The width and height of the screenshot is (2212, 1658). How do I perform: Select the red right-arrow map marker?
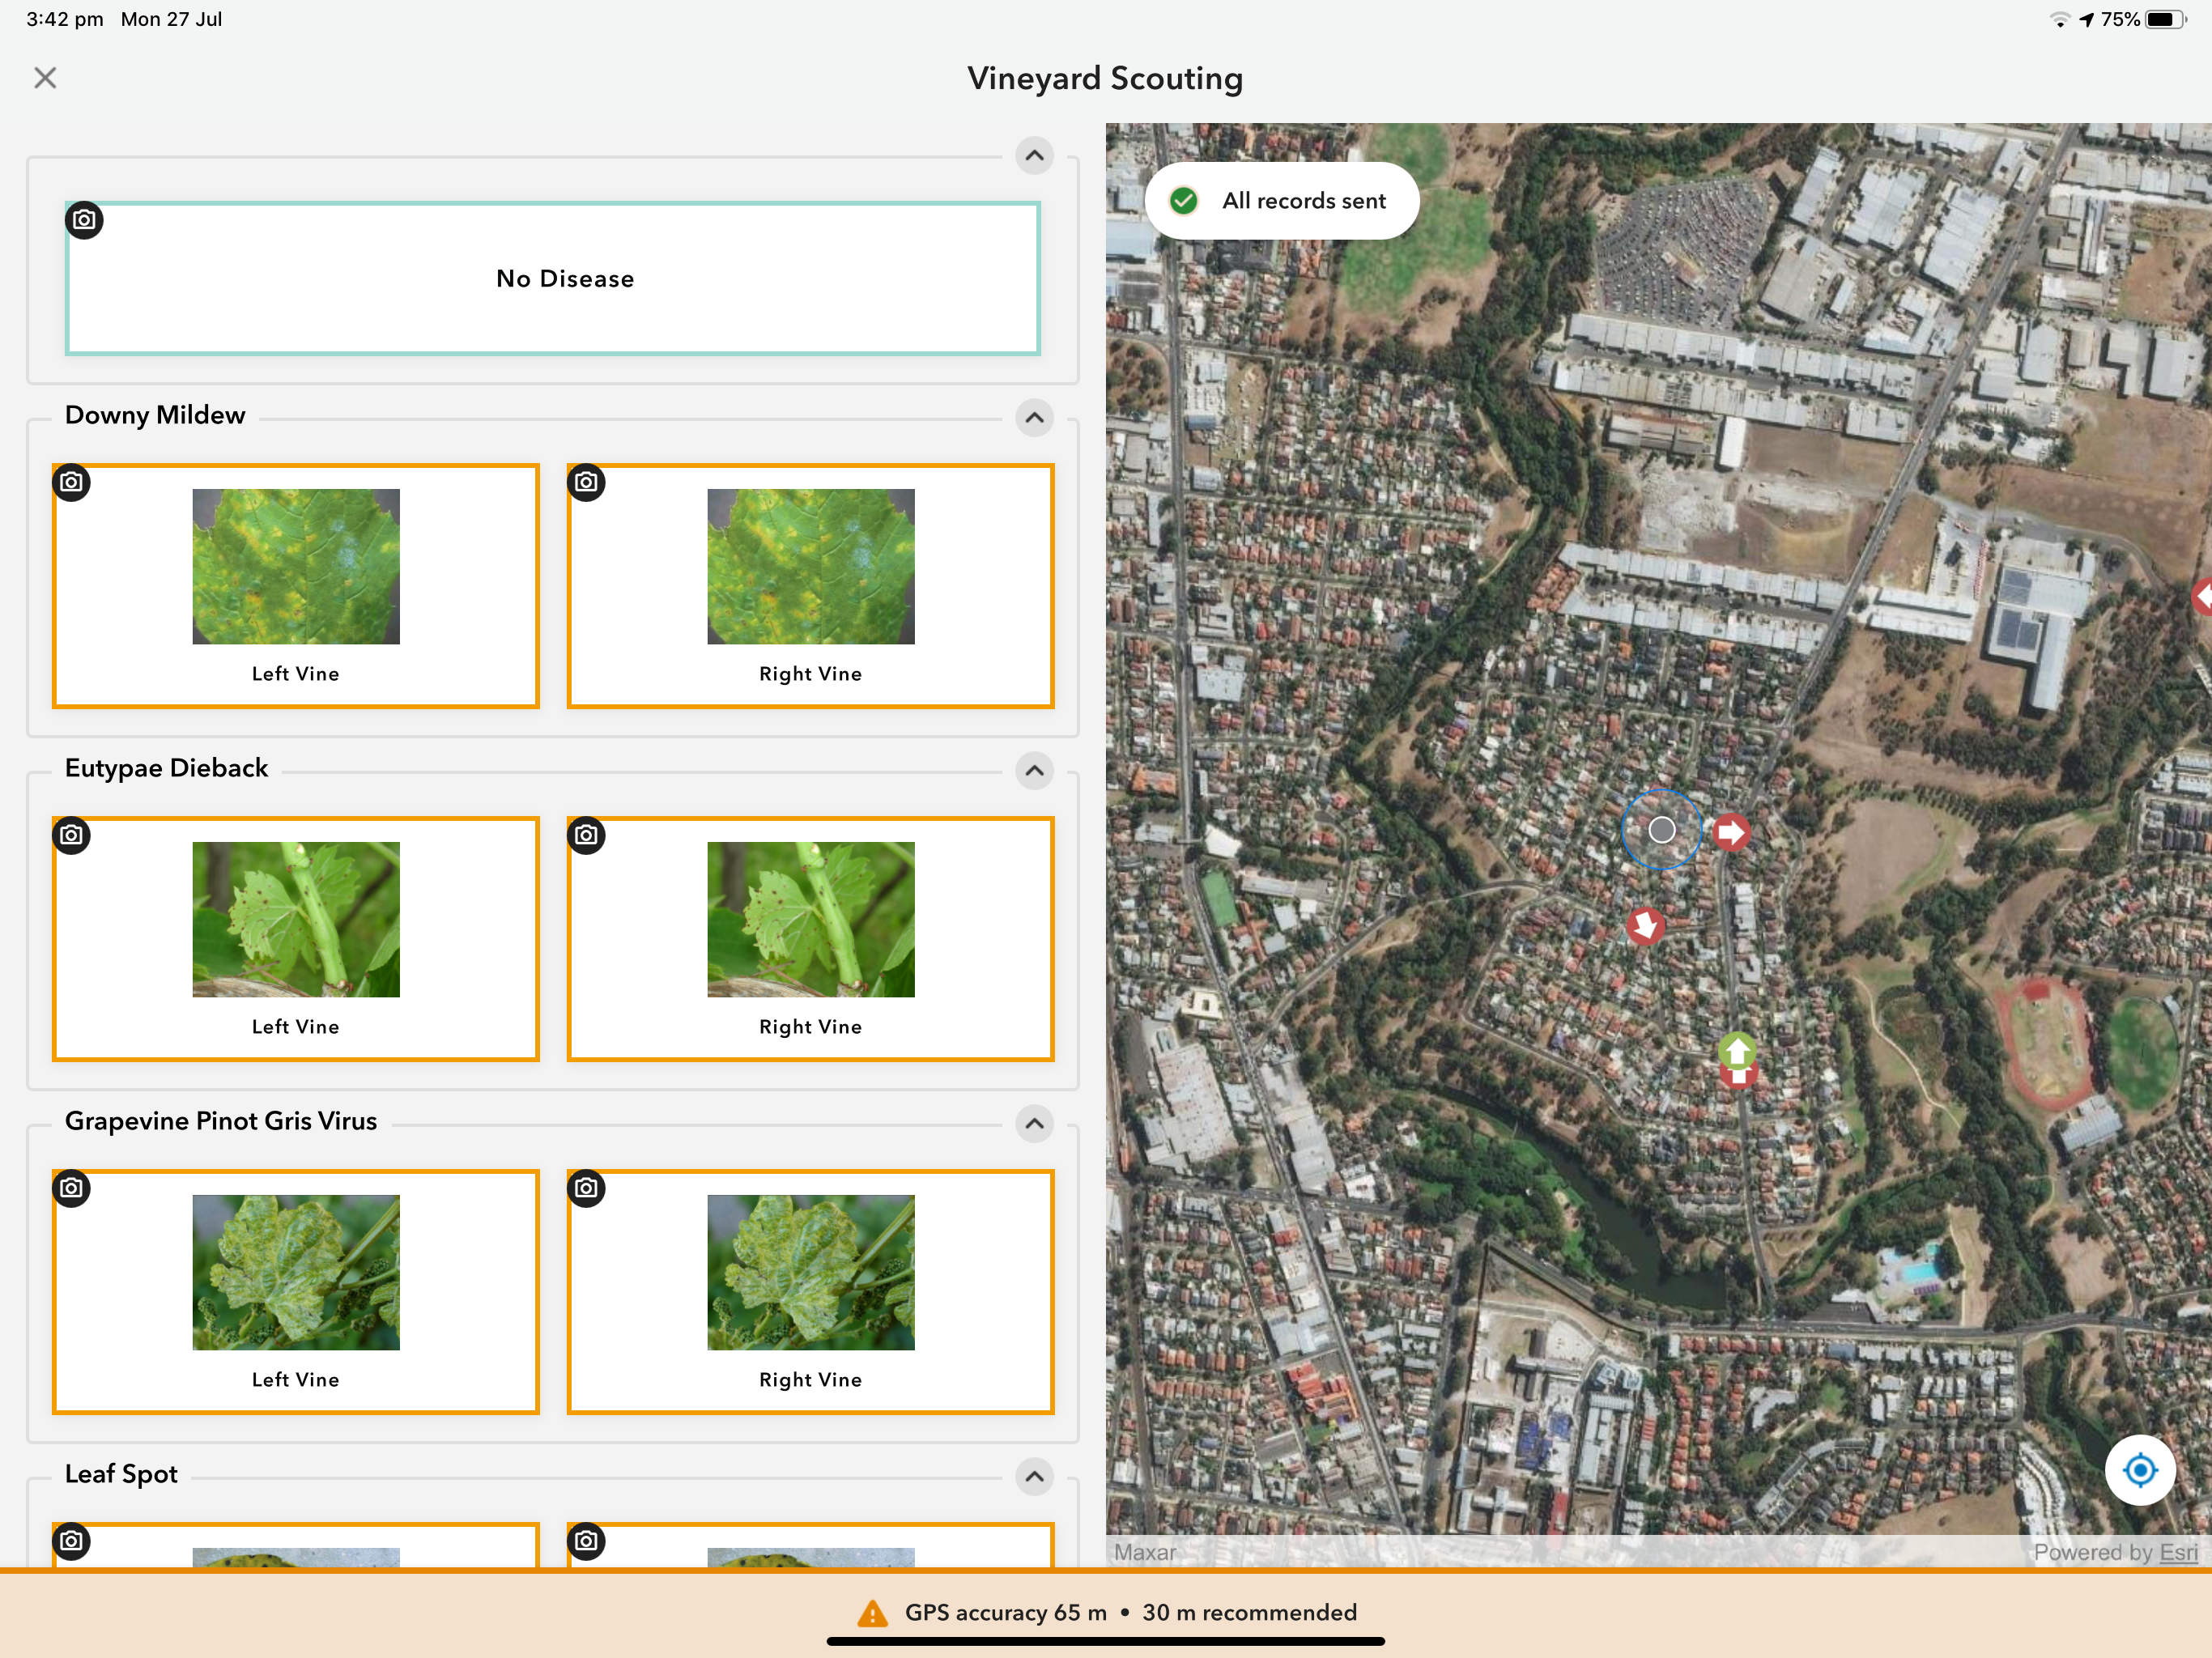[x=1732, y=832]
